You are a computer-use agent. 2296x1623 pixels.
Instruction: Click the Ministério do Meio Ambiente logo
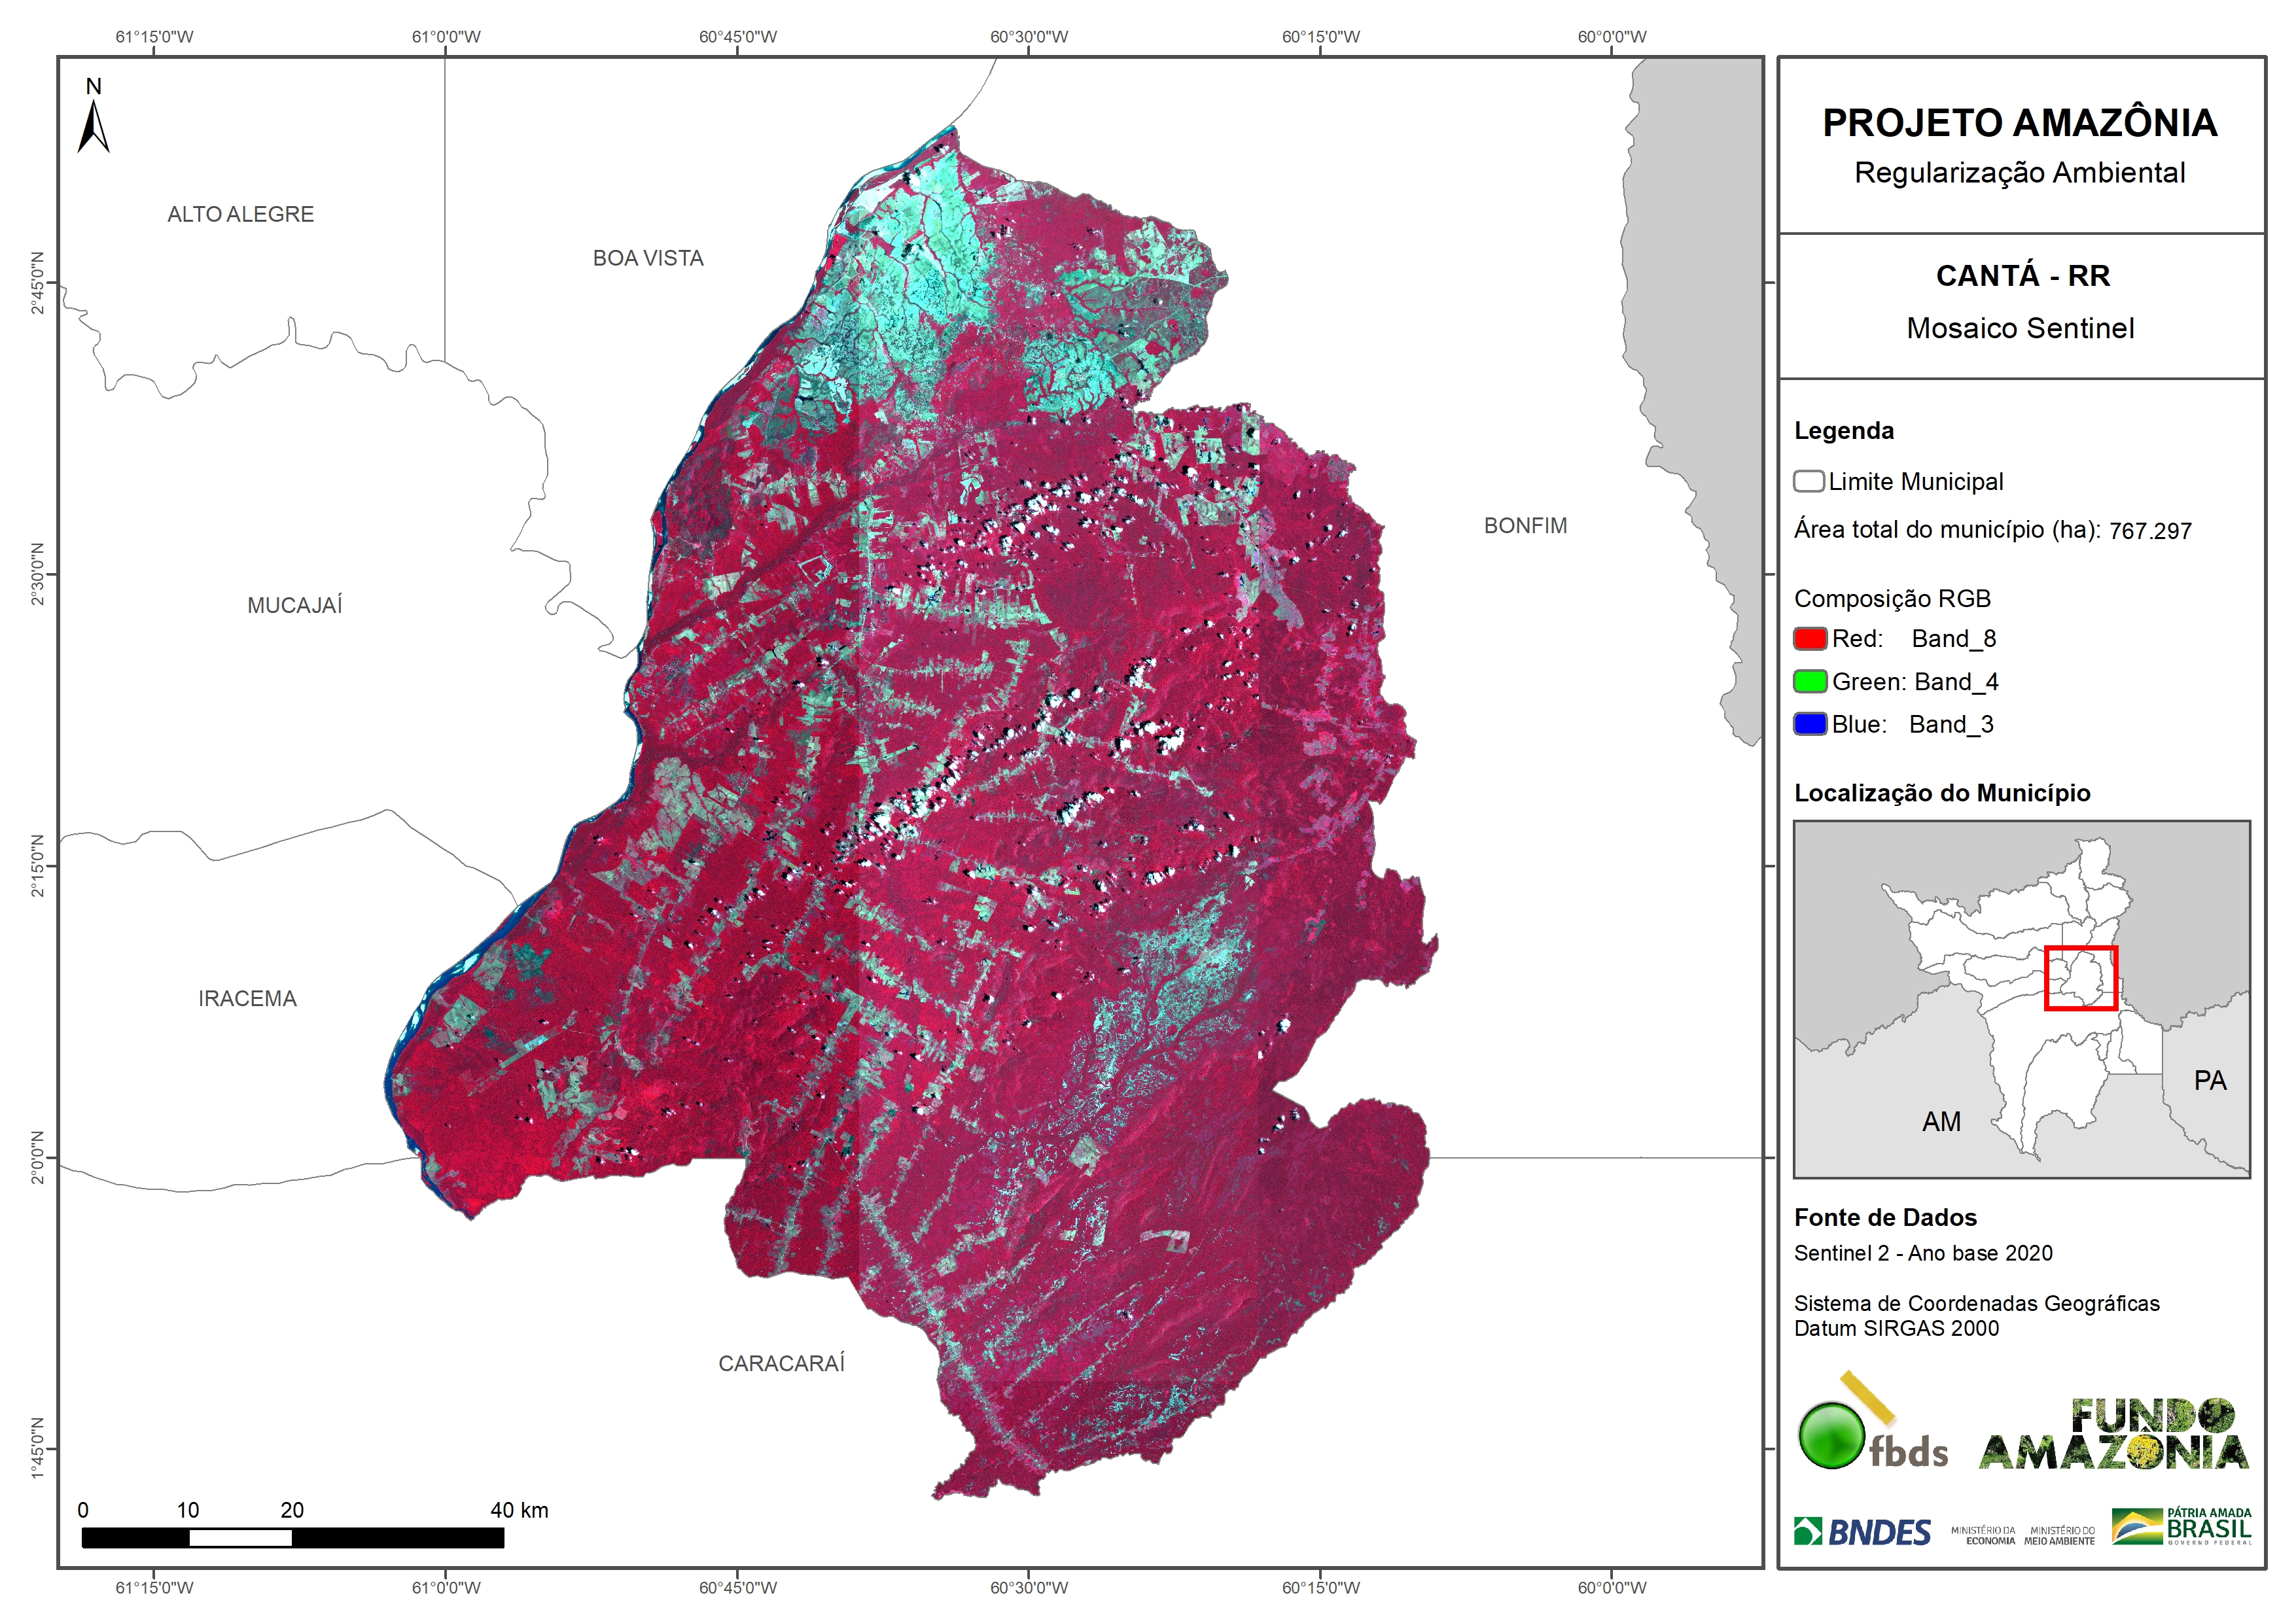[x=2059, y=1536]
